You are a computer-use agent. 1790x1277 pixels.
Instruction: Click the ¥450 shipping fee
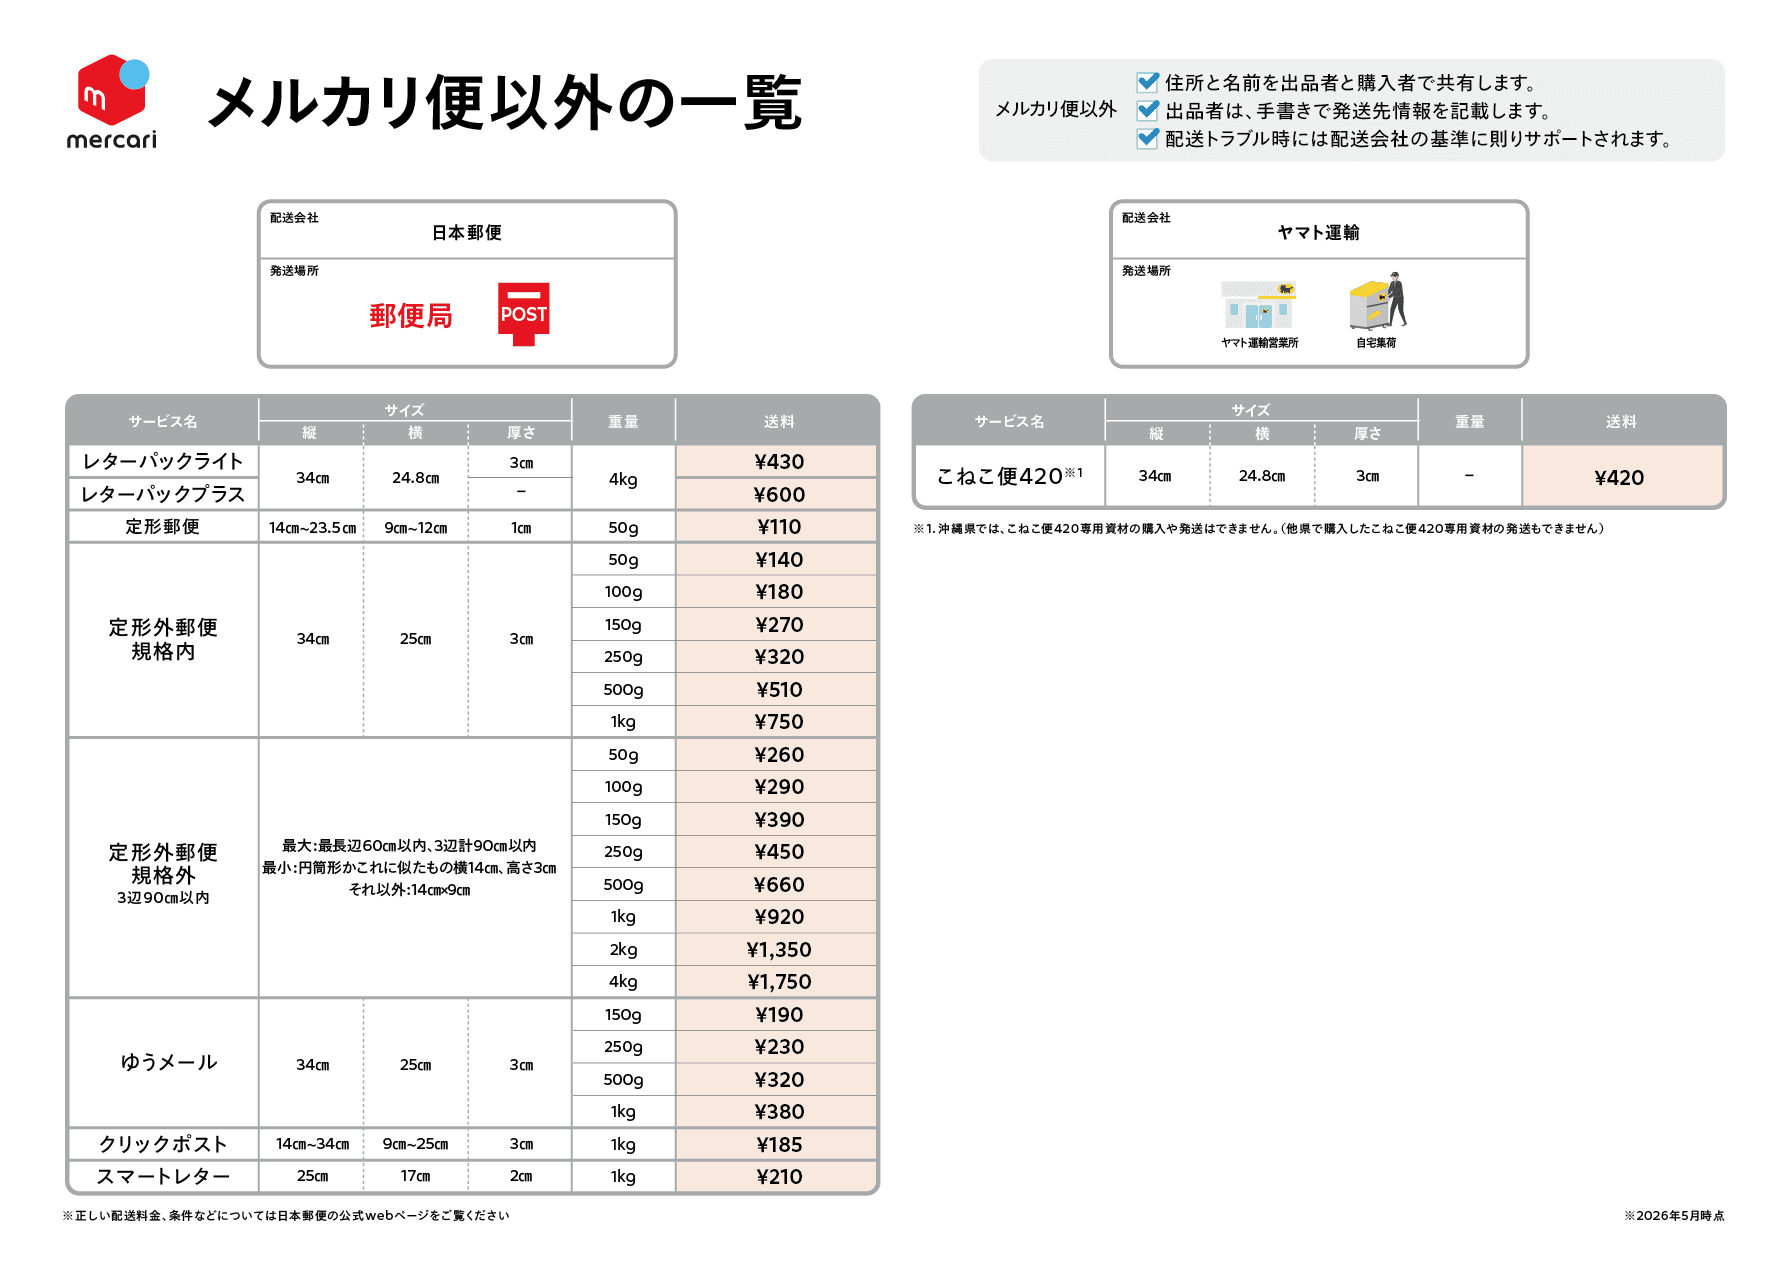[x=779, y=852]
